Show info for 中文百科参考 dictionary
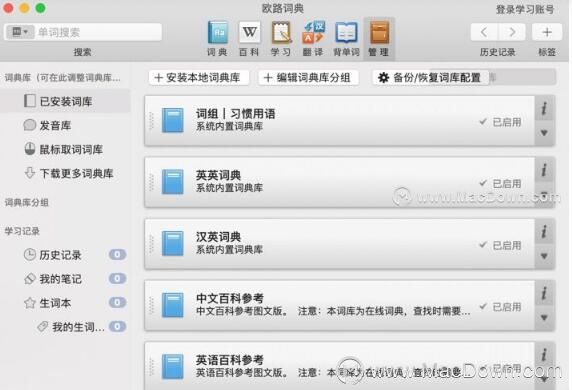Image resolution: width=572 pixels, height=390 pixels. point(544,293)
